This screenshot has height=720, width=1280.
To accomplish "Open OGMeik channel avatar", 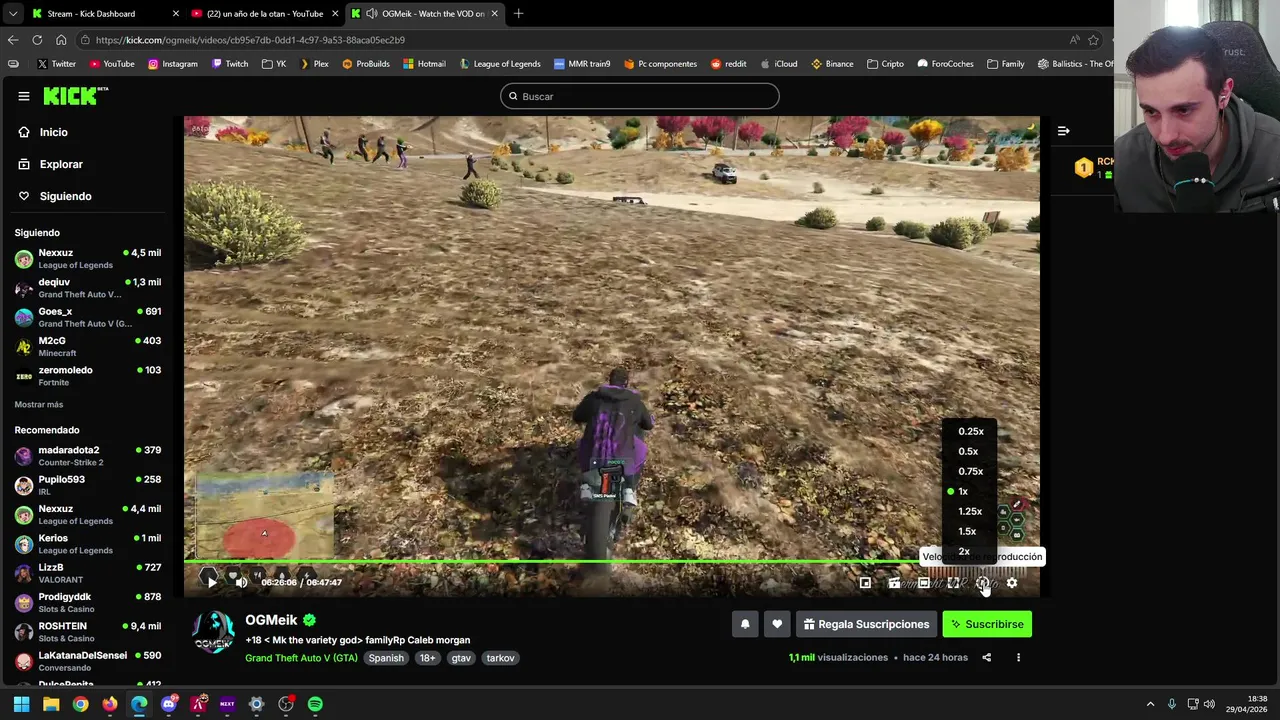I will (x=213, y=633).
